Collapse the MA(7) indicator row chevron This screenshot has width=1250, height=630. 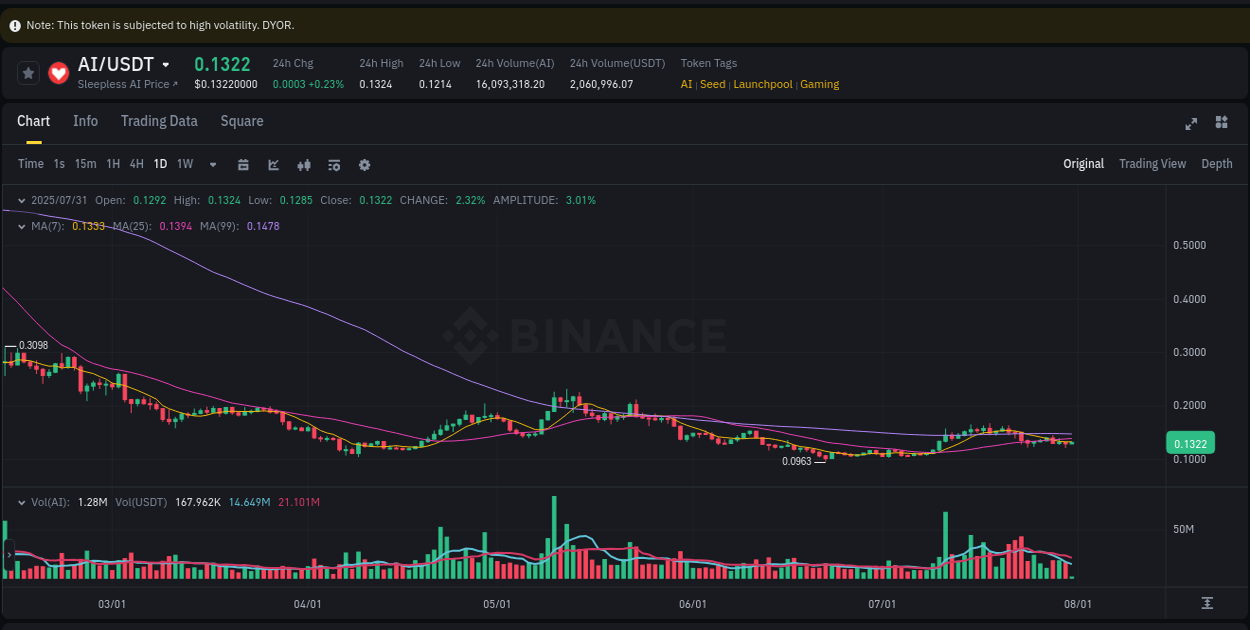coord(20,226)
